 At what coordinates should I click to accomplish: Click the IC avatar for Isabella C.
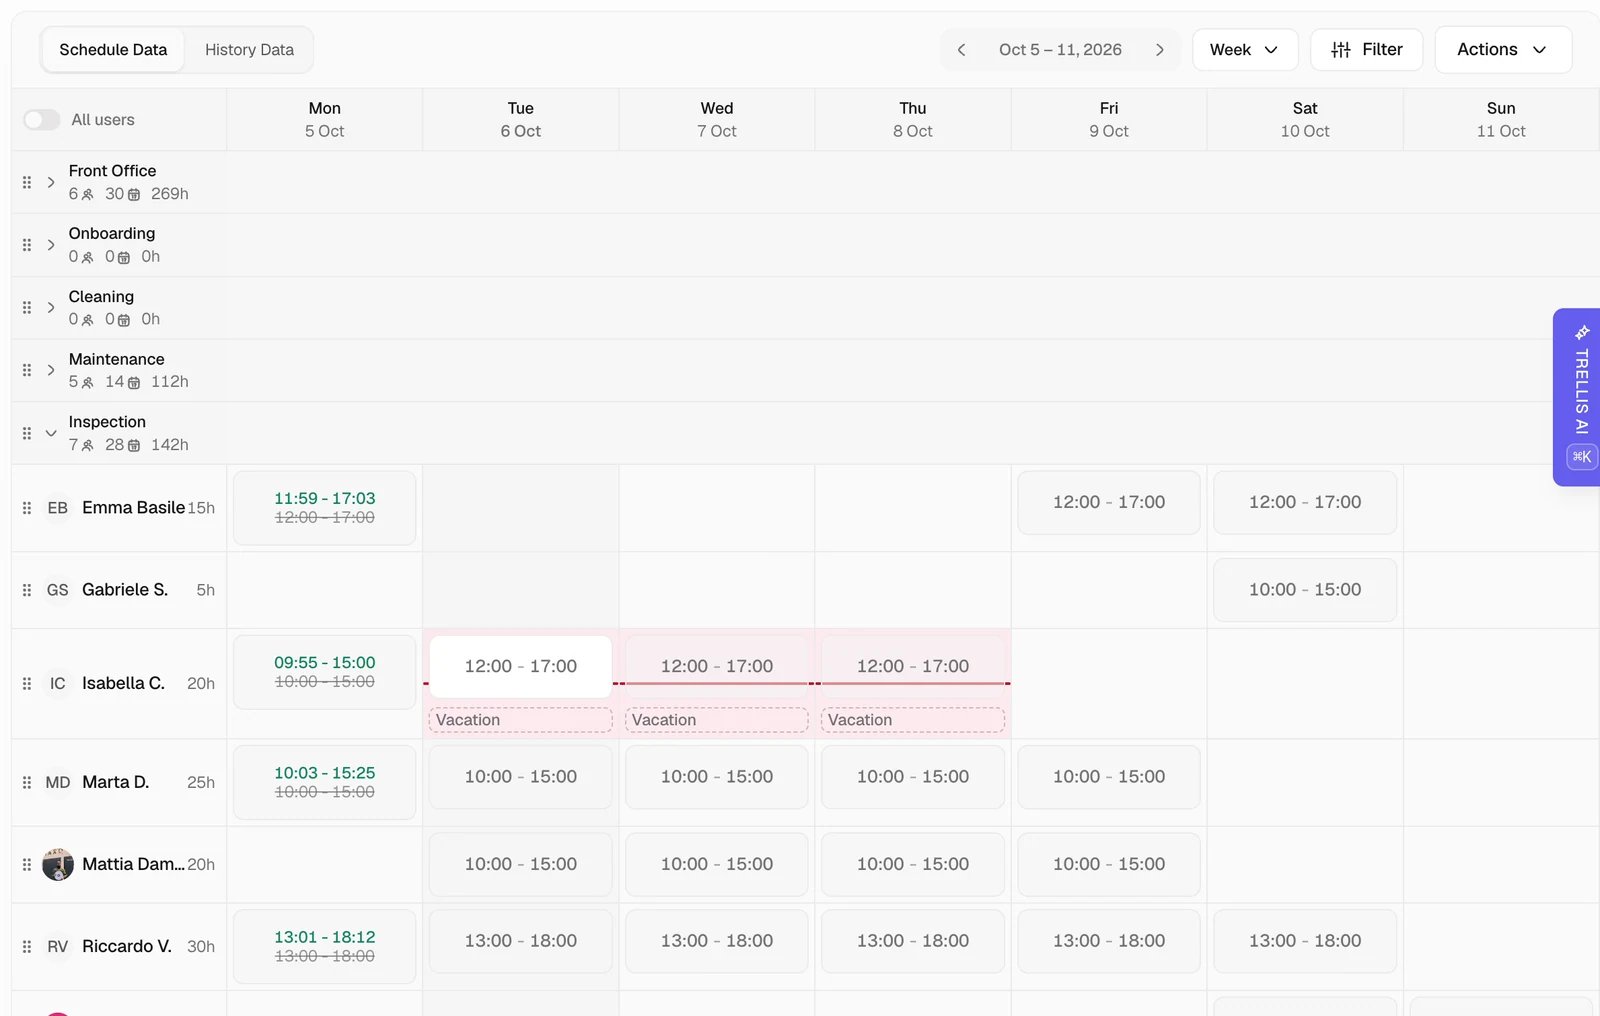point(58,684)
